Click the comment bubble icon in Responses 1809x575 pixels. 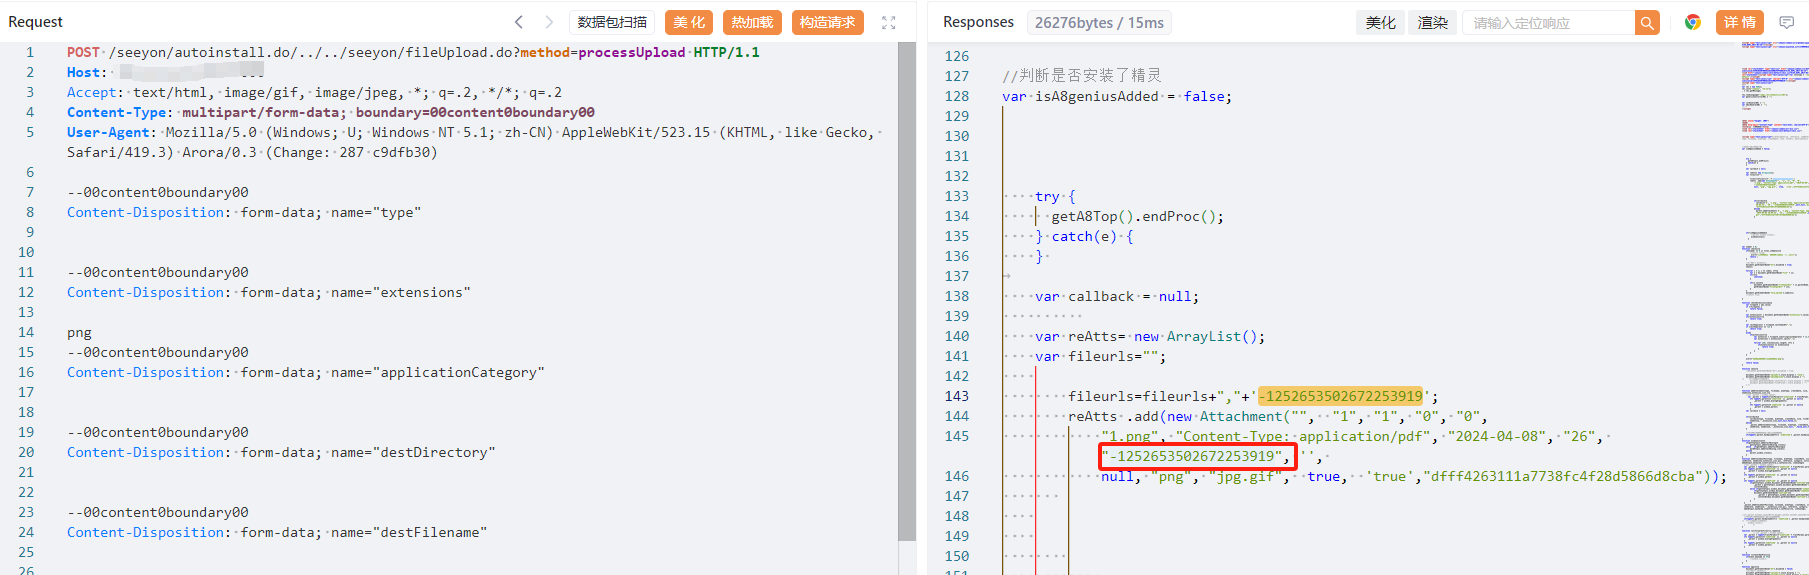coord(1787,22)
